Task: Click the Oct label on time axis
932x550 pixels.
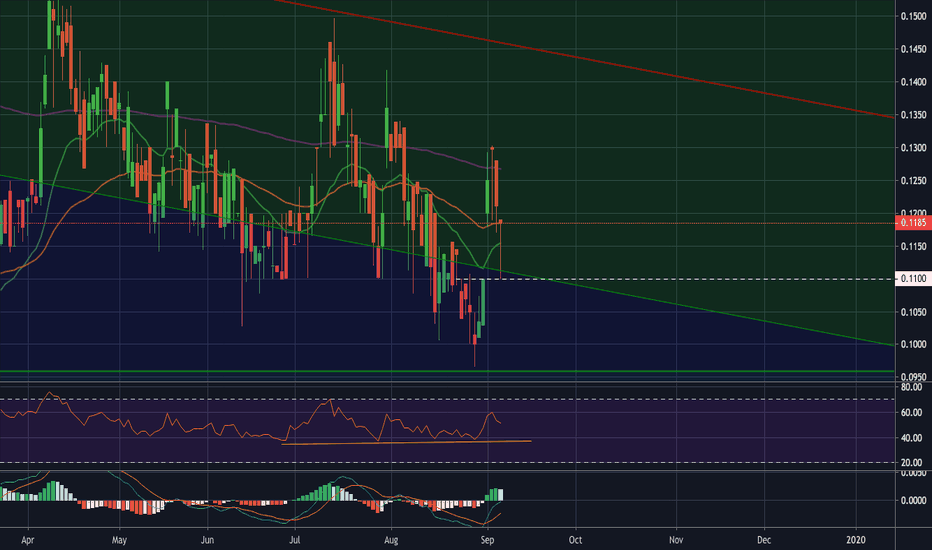Action: 575,540
